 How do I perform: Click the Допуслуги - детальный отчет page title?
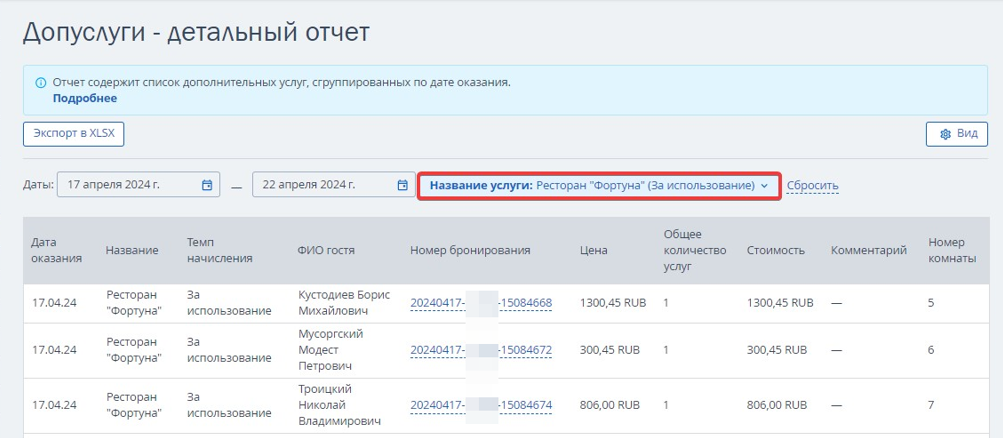[x=196, y=32]
